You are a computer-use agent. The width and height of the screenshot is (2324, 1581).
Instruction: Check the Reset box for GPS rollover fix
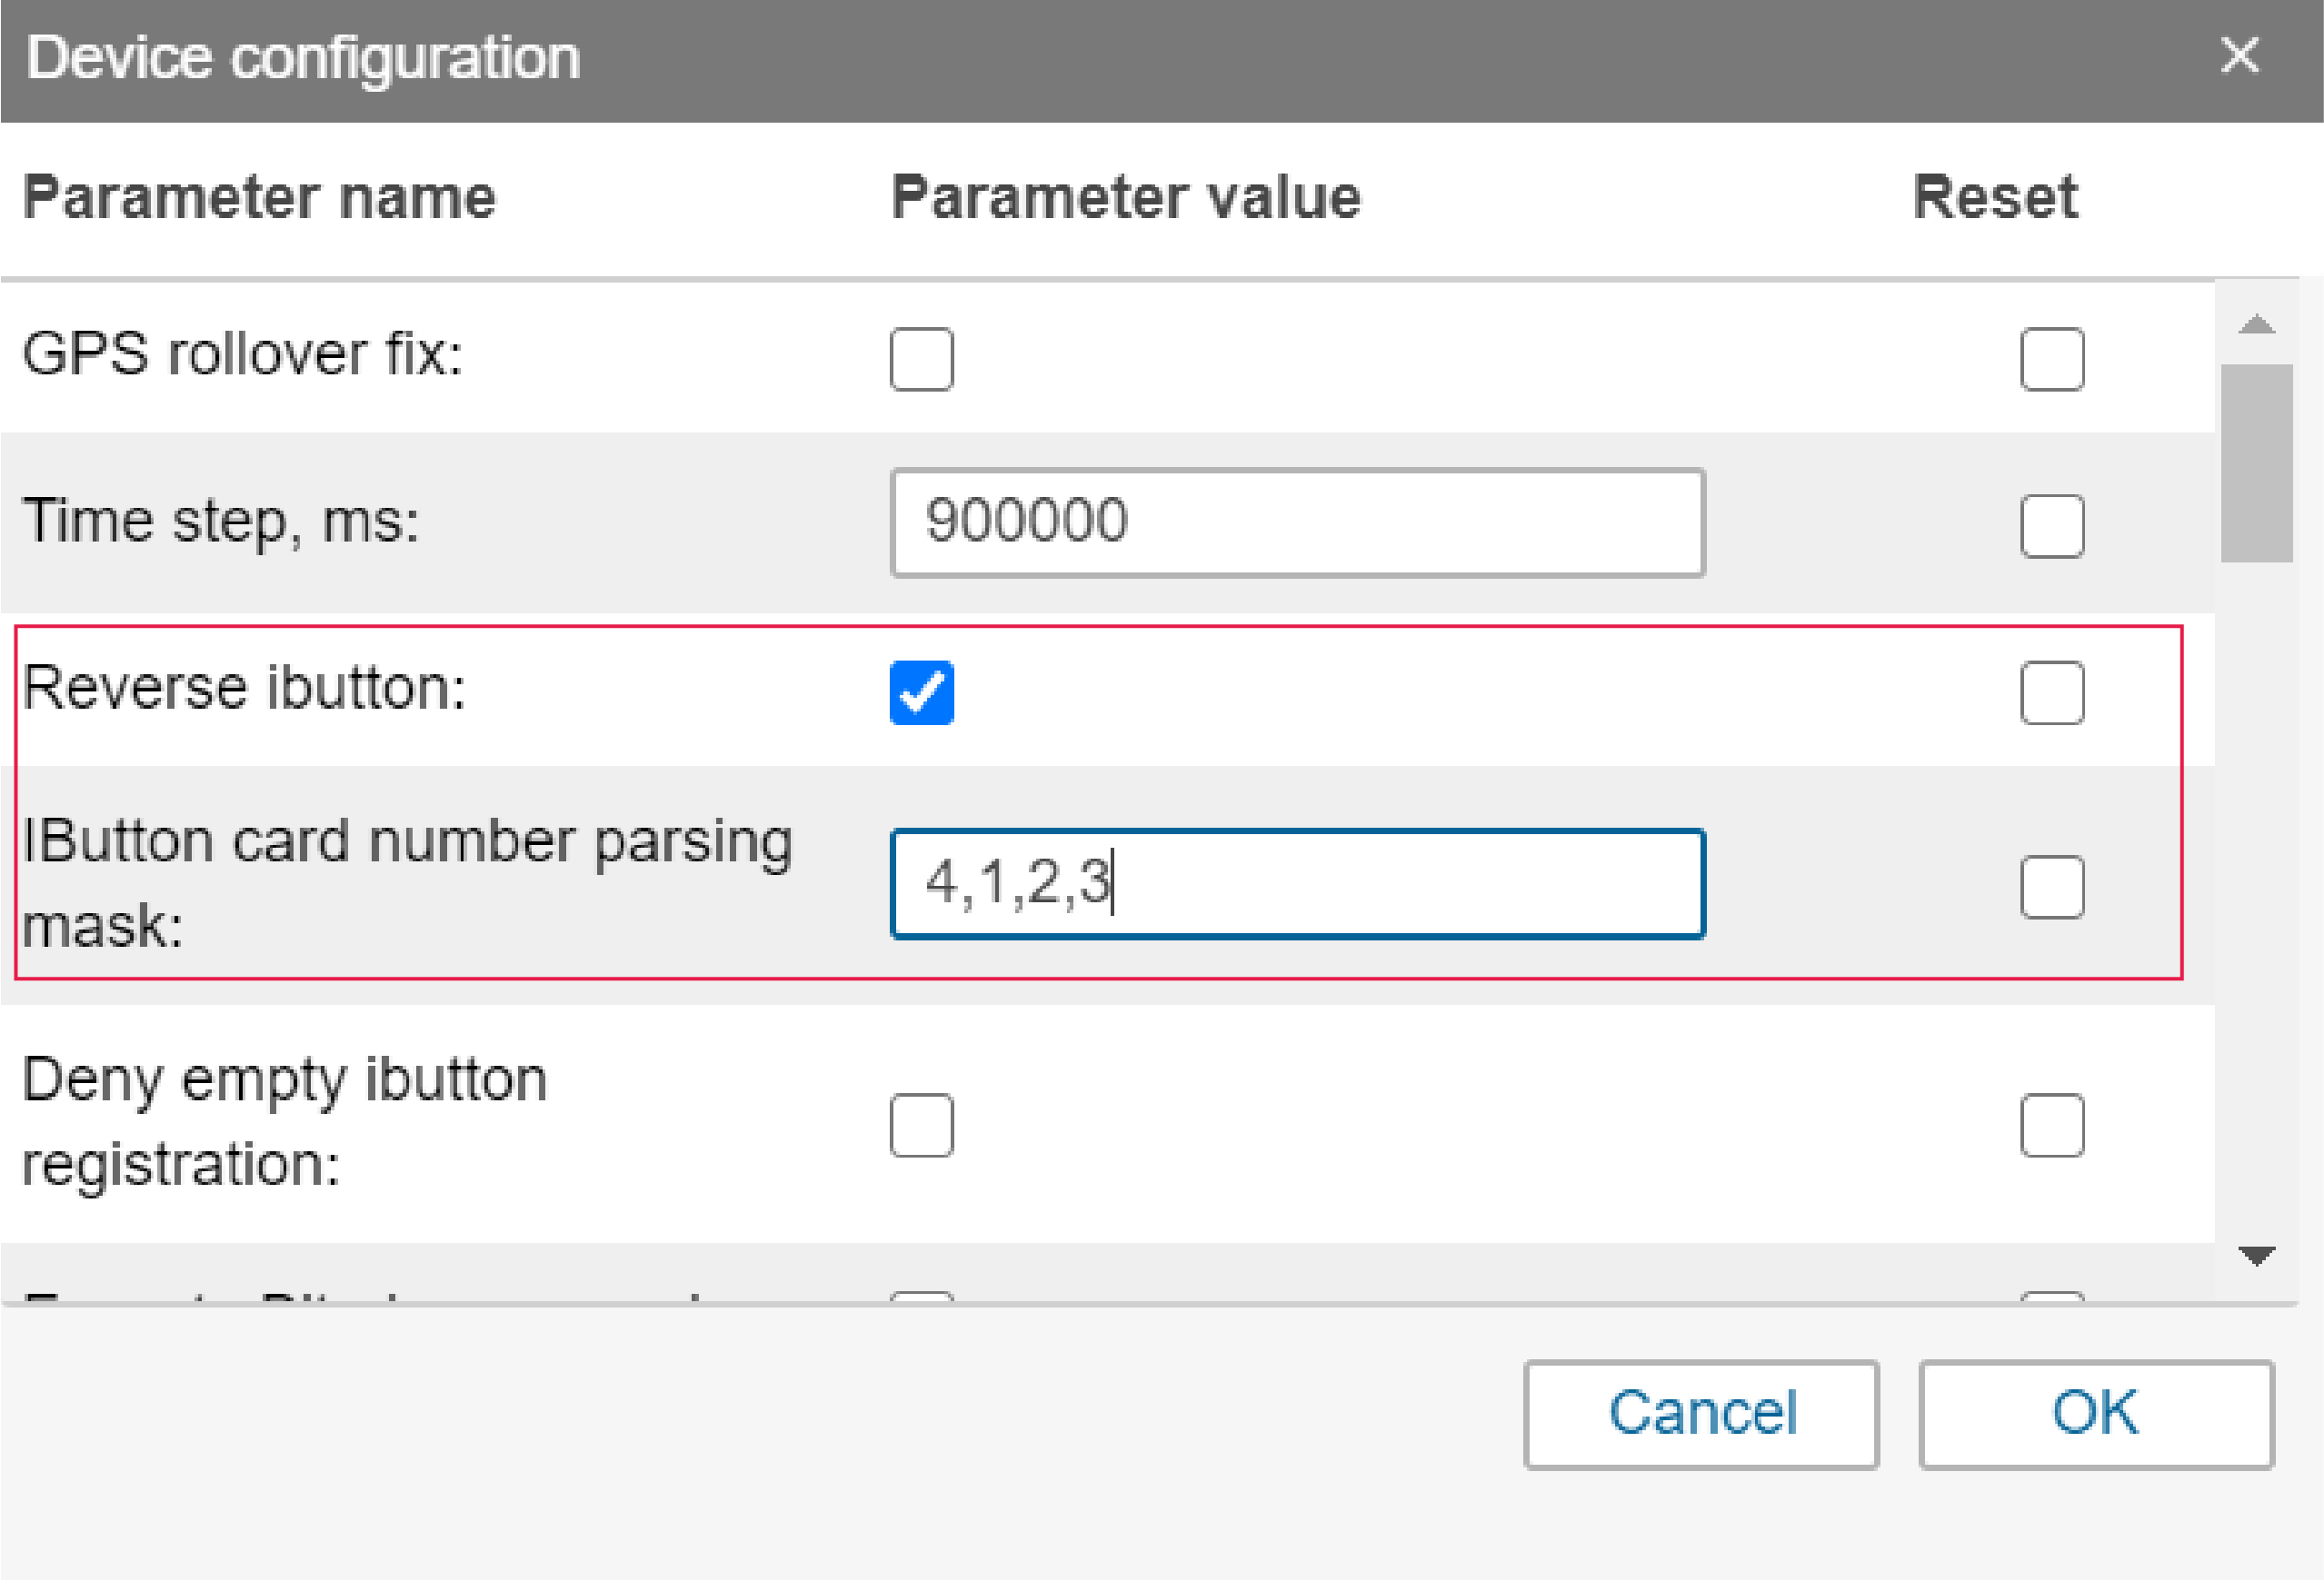2051,359
